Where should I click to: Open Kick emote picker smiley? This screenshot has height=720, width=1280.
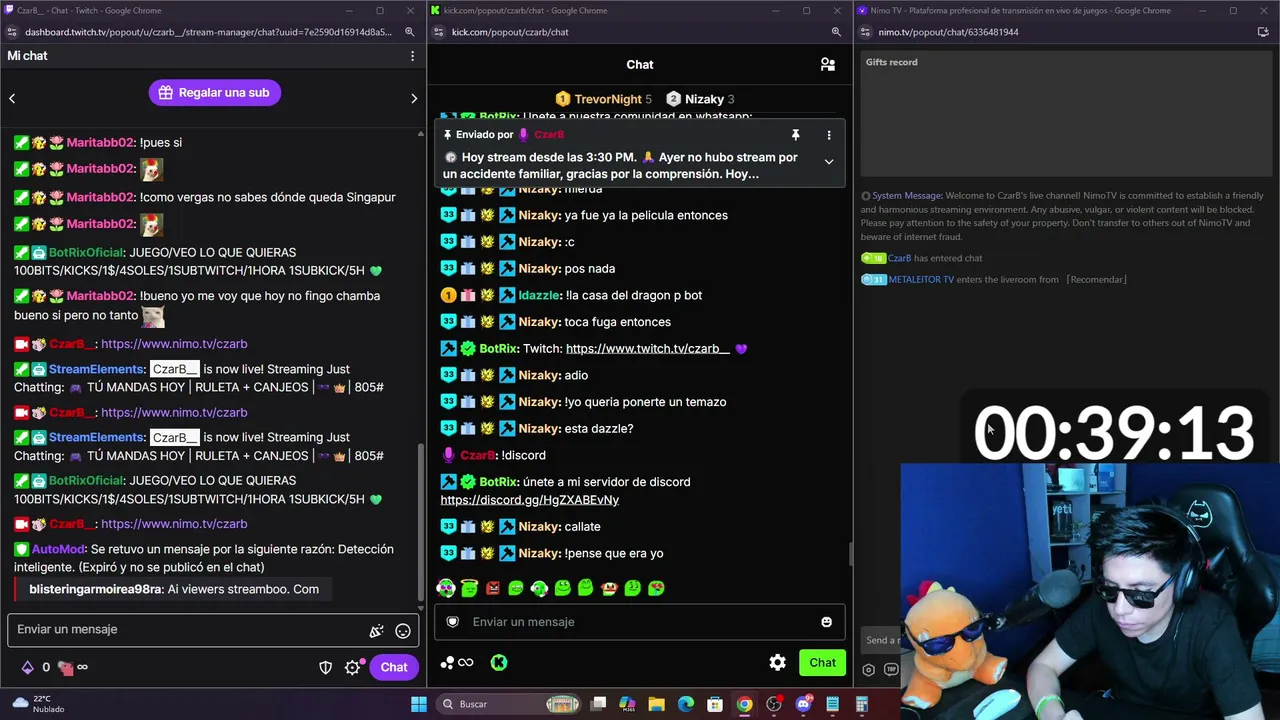click(x=826, y=622)
